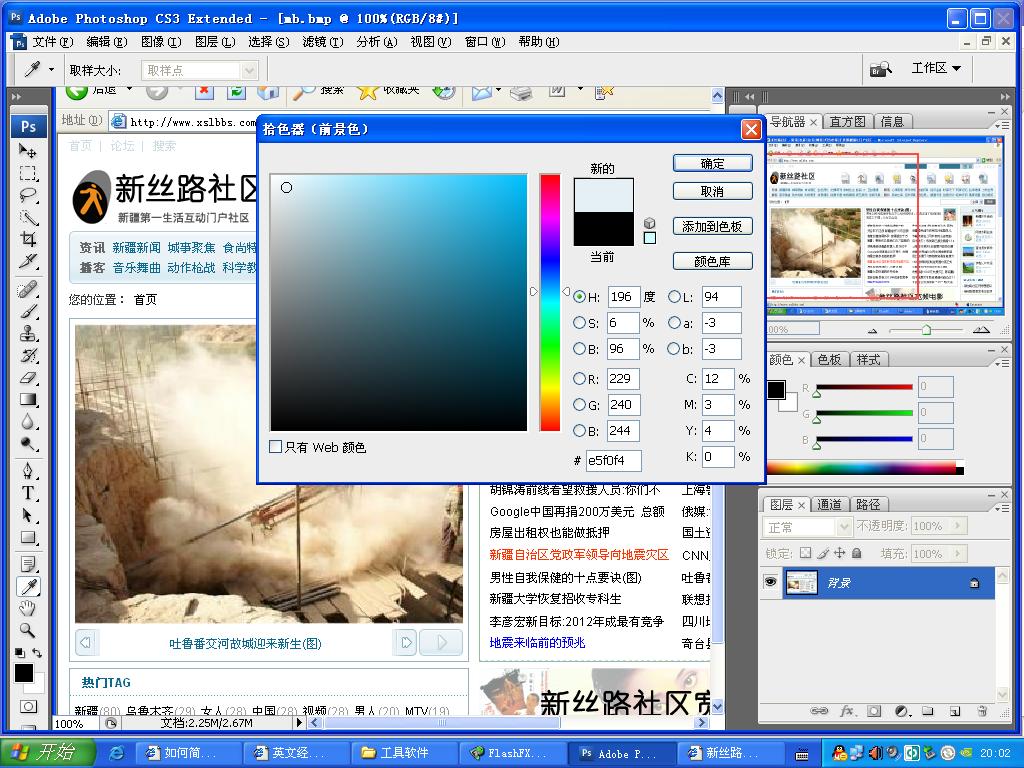Select the Move tool in toolbox
The image size is (1024, 768).
[x=28, y=151]
